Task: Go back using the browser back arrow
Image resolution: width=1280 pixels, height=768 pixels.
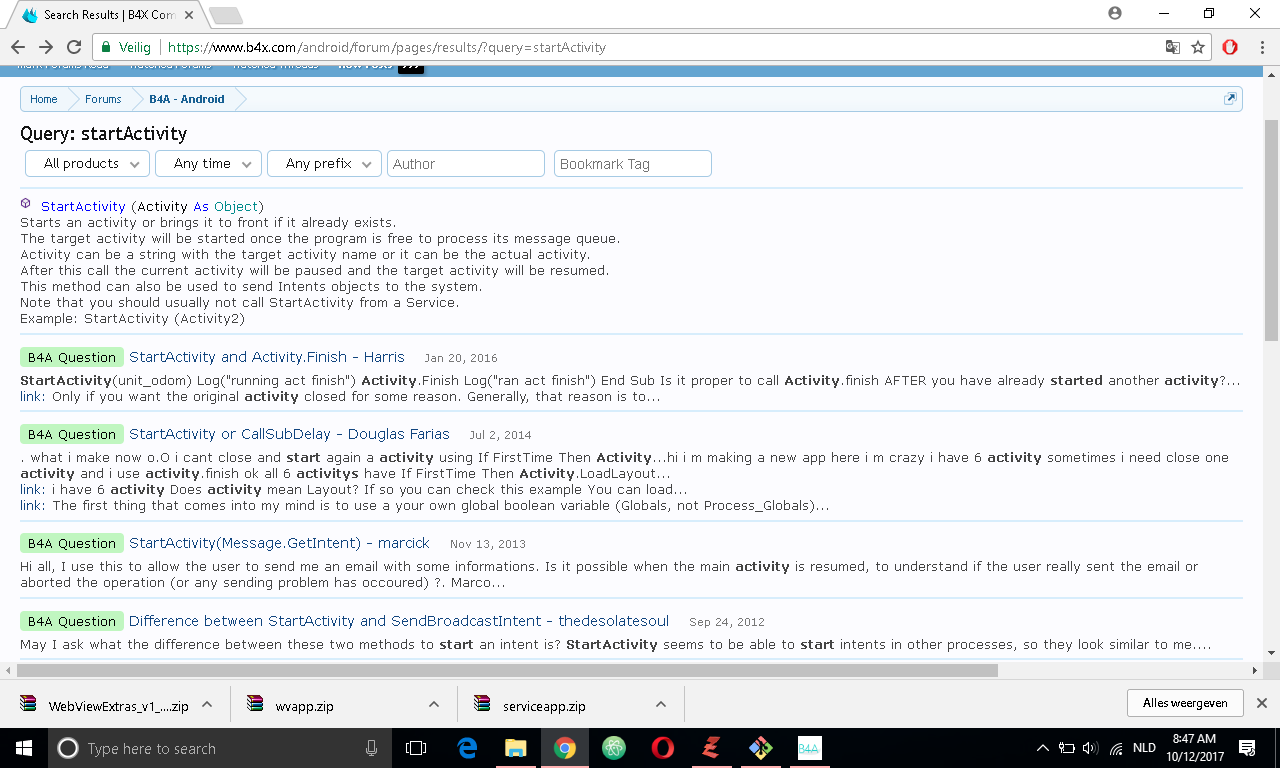Action: 18,47
